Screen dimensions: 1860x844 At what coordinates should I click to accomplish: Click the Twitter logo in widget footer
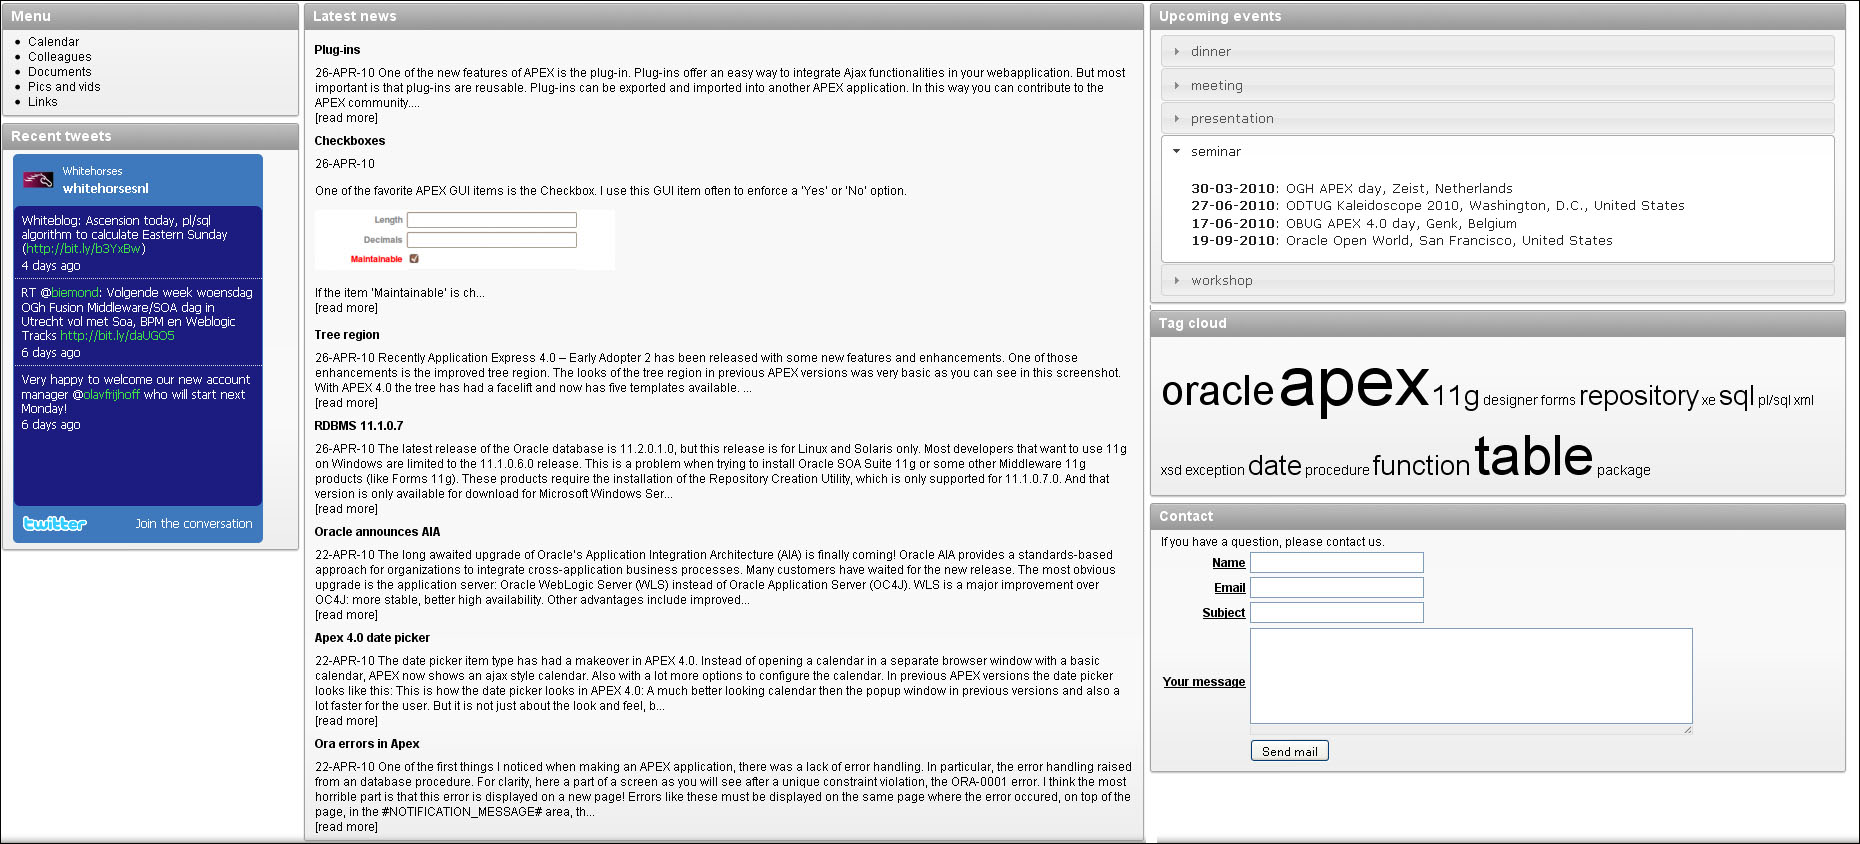click(x=55, y=523)
